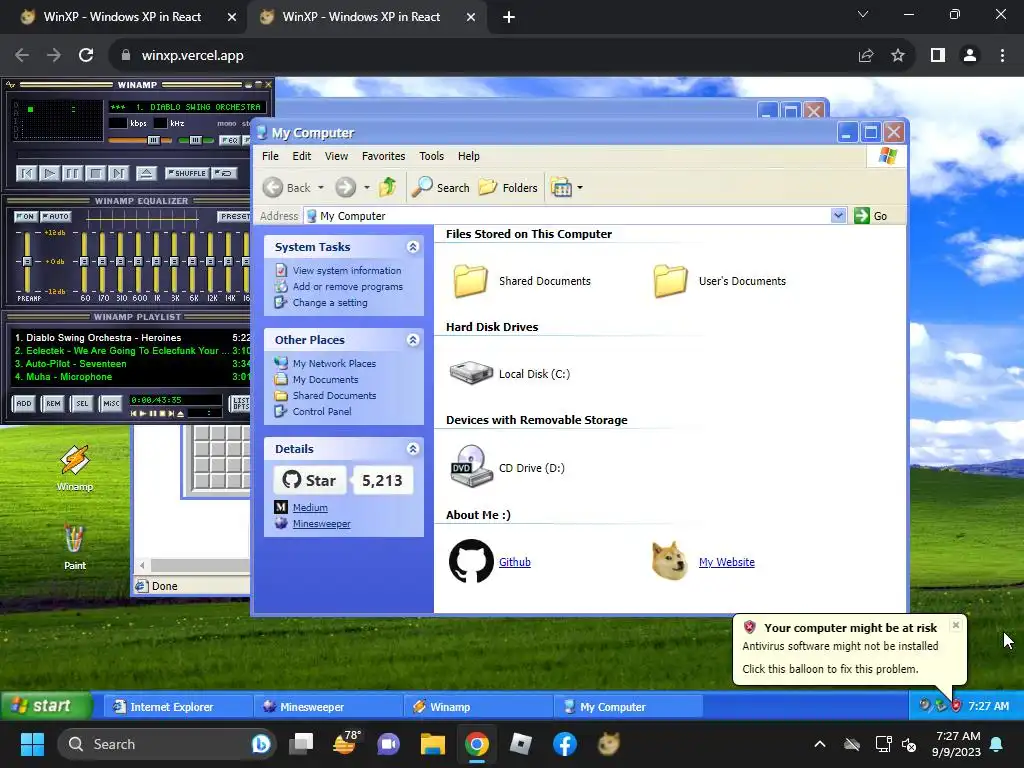Open the Favorites menu
The width and height of the screenshot is (1024, 768).
point(383,156)
